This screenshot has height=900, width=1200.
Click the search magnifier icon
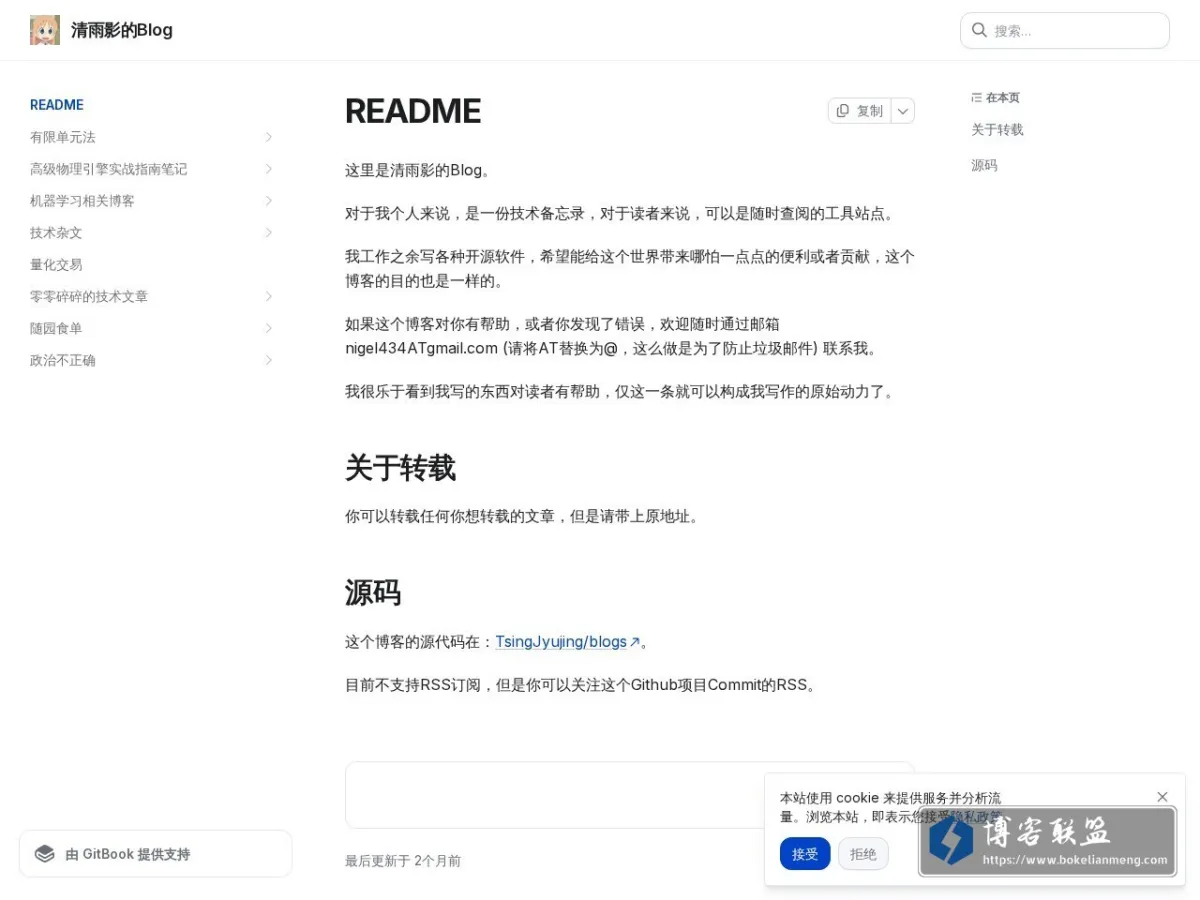pyautogui.click(x=979, y=30)
